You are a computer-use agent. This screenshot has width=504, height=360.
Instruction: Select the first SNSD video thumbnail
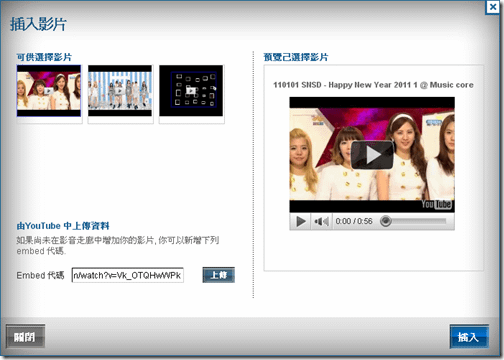click(x=49, y=91)
